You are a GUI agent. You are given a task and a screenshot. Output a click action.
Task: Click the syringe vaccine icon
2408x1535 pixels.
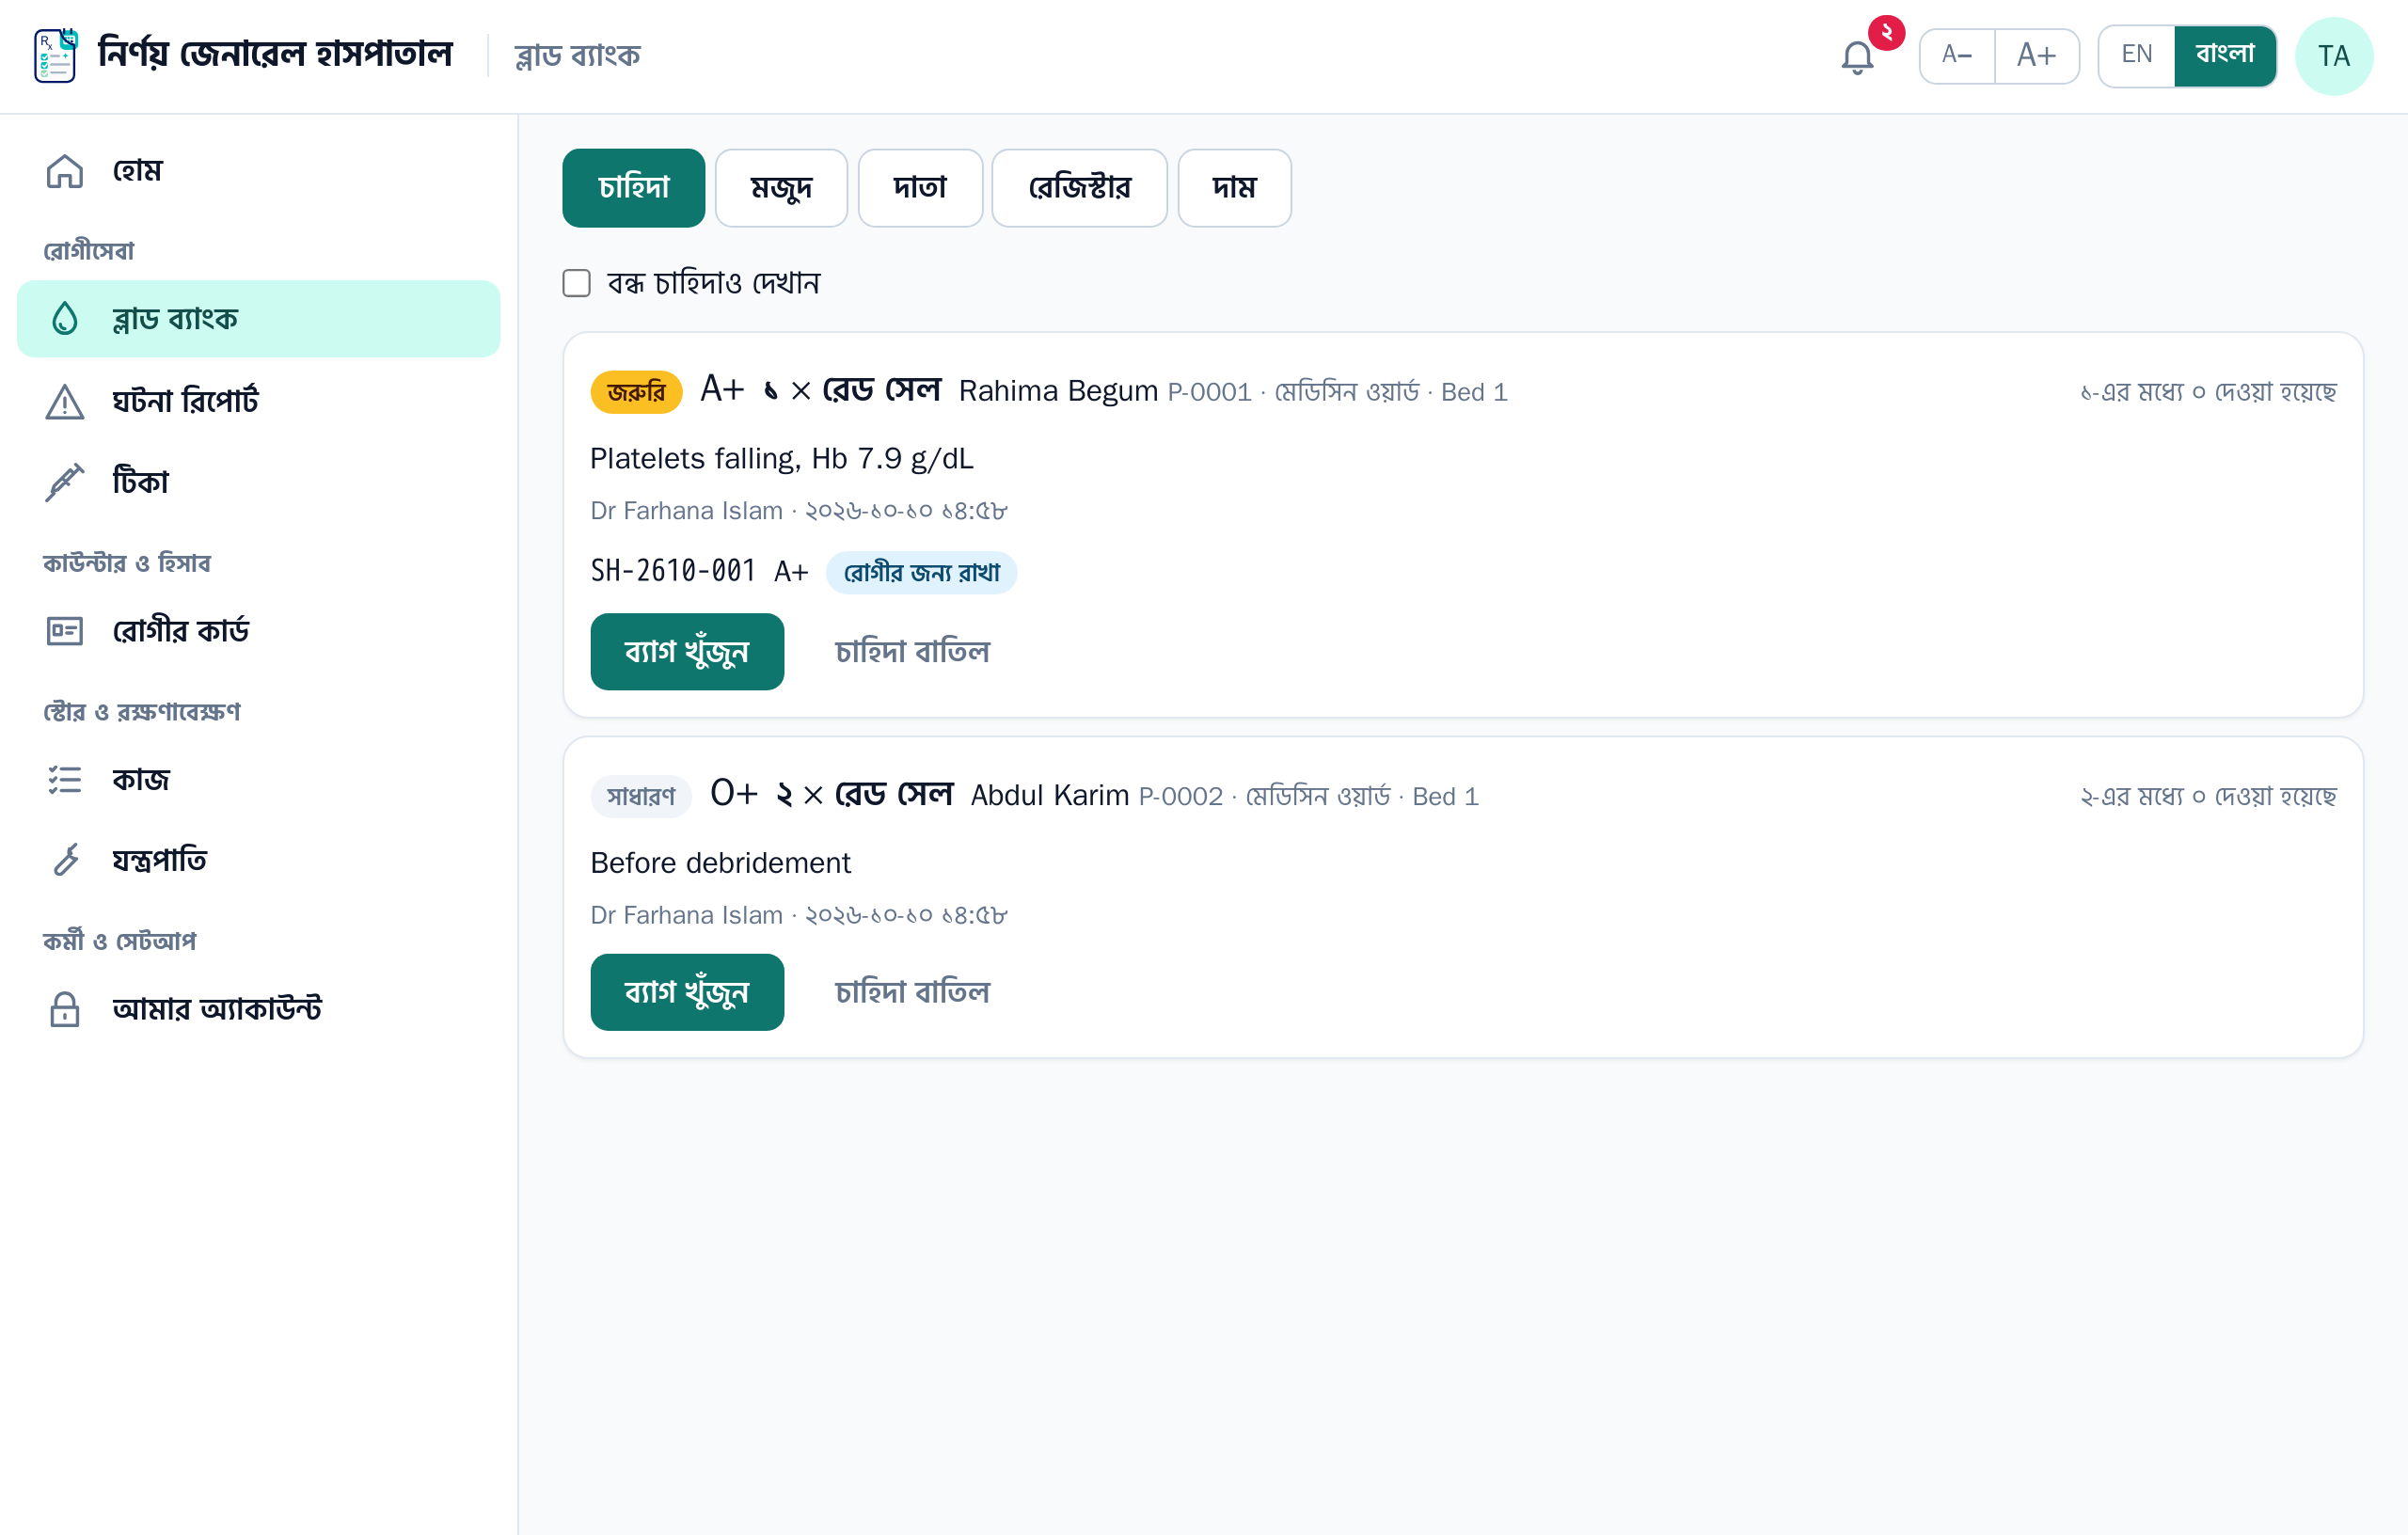point(65,482)
